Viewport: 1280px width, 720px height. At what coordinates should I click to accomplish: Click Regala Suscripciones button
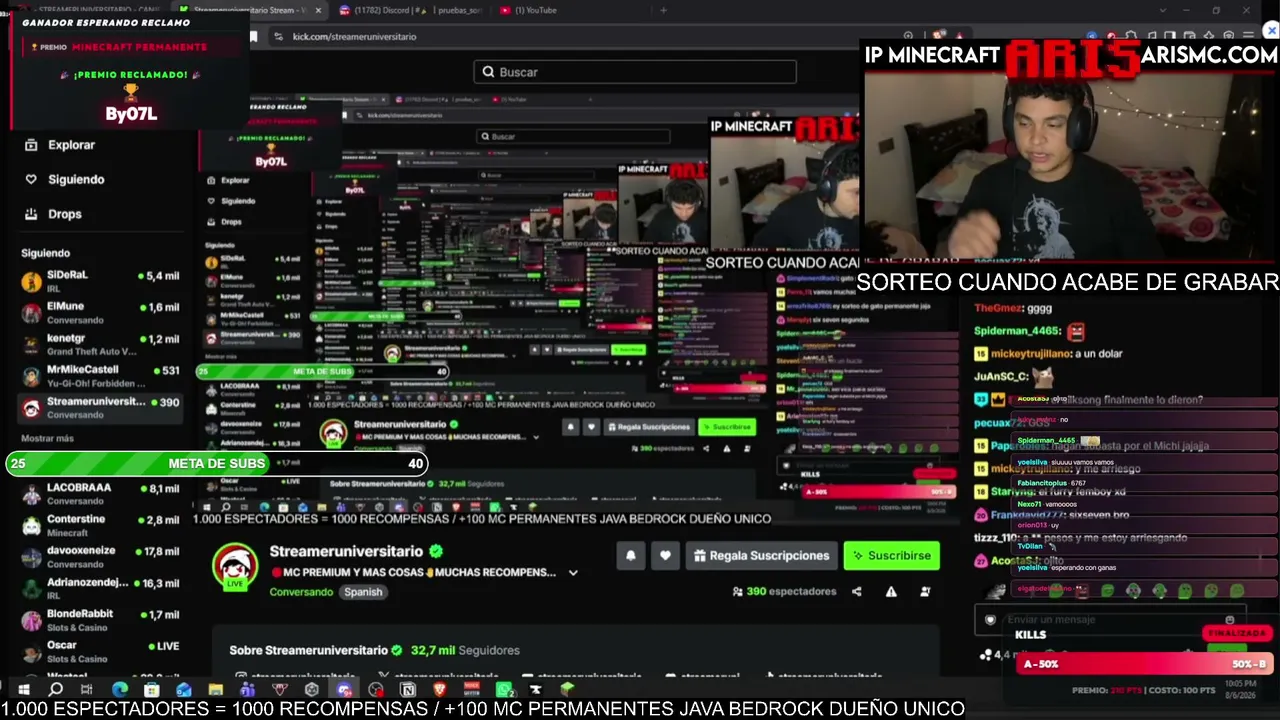(761, 555)
